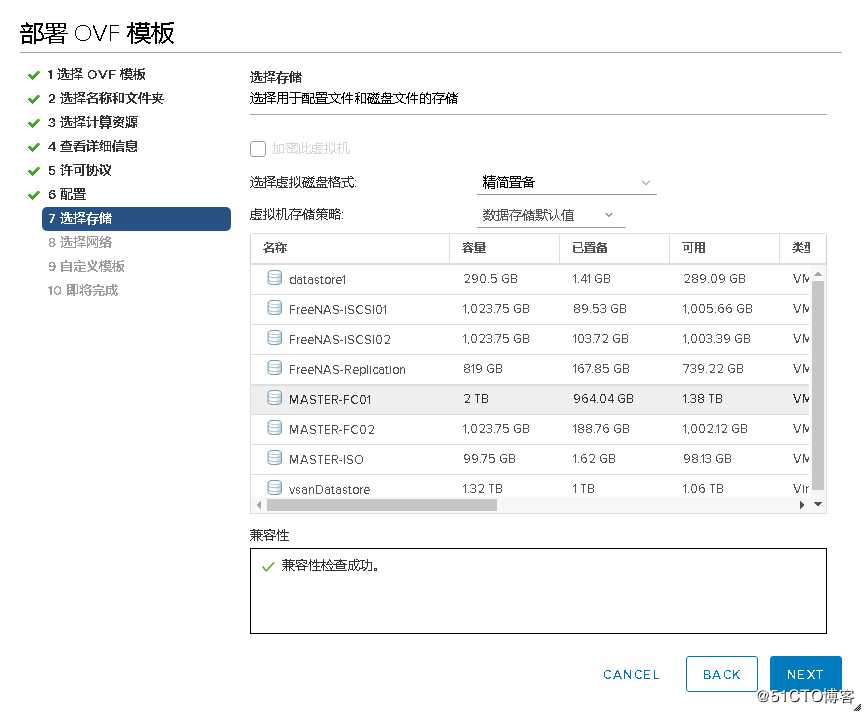
Task: Go to step 1 选择 OVF 模板
Action: (96, 74)
